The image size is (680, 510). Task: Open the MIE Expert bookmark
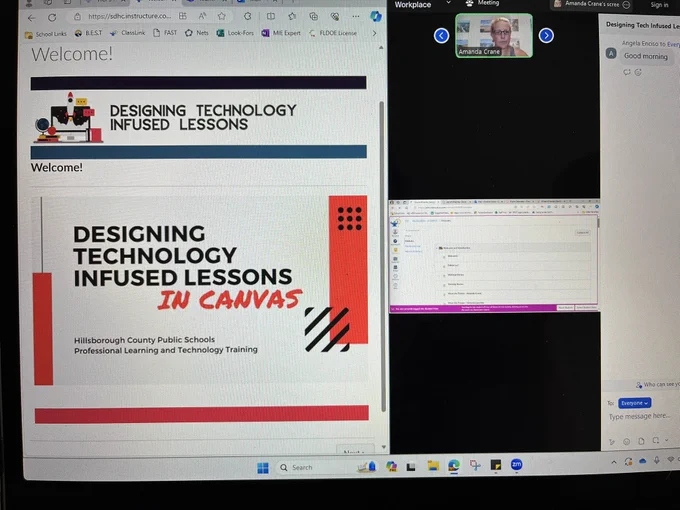pos(281,33)
